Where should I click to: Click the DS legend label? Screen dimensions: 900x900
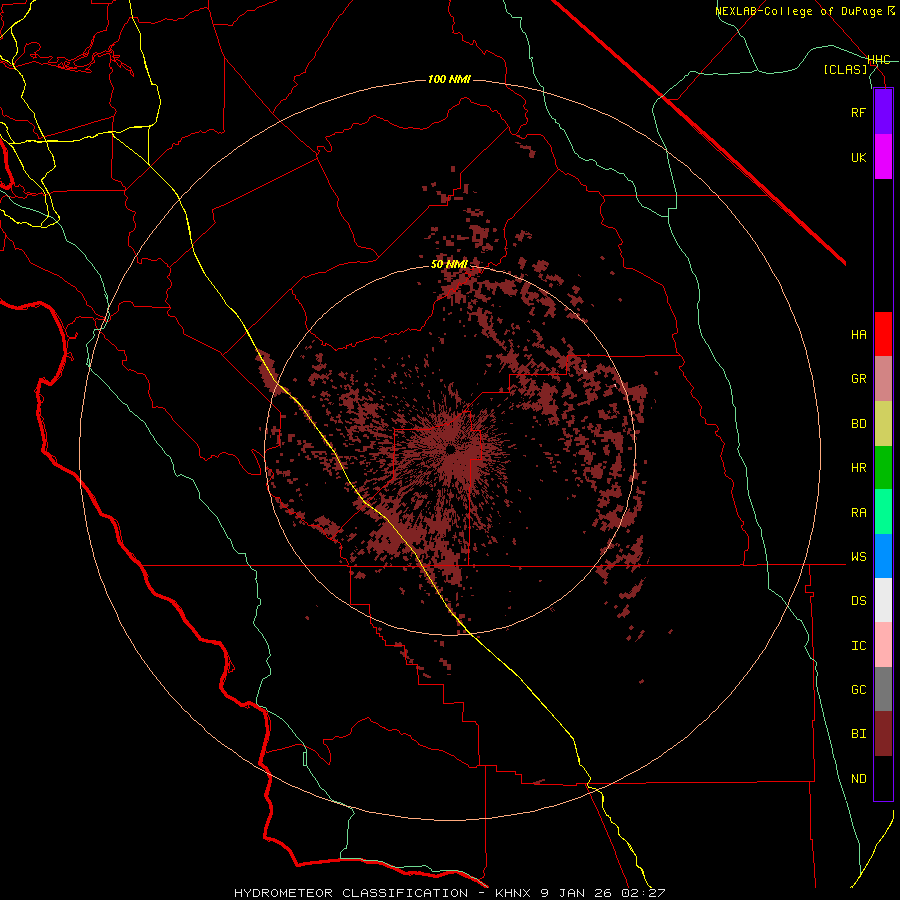point(858,601)
